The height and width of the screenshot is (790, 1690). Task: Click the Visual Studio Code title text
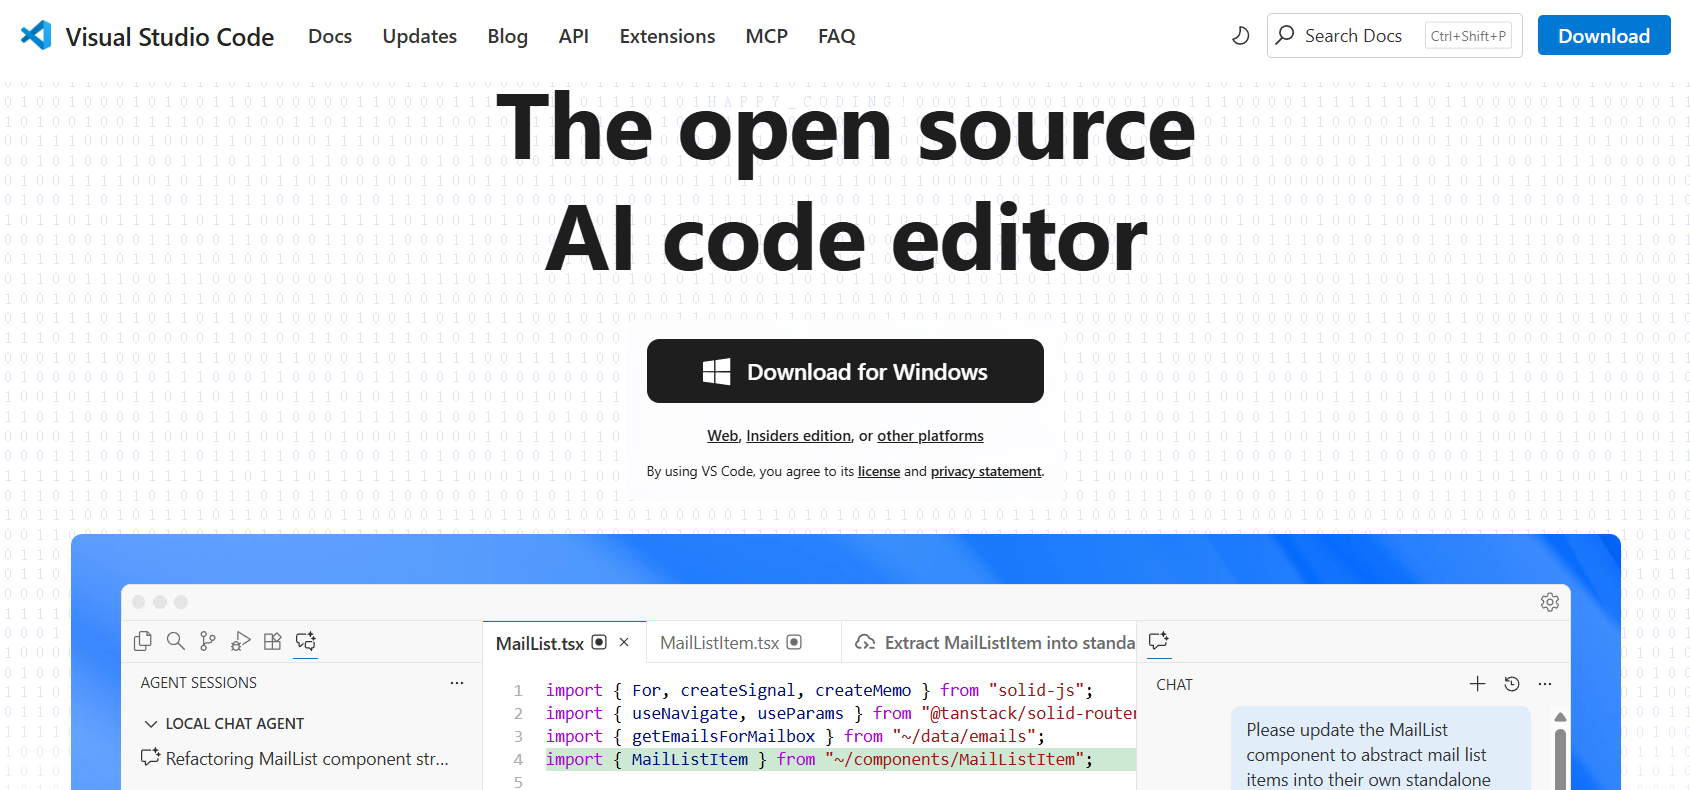coord(170,37)
